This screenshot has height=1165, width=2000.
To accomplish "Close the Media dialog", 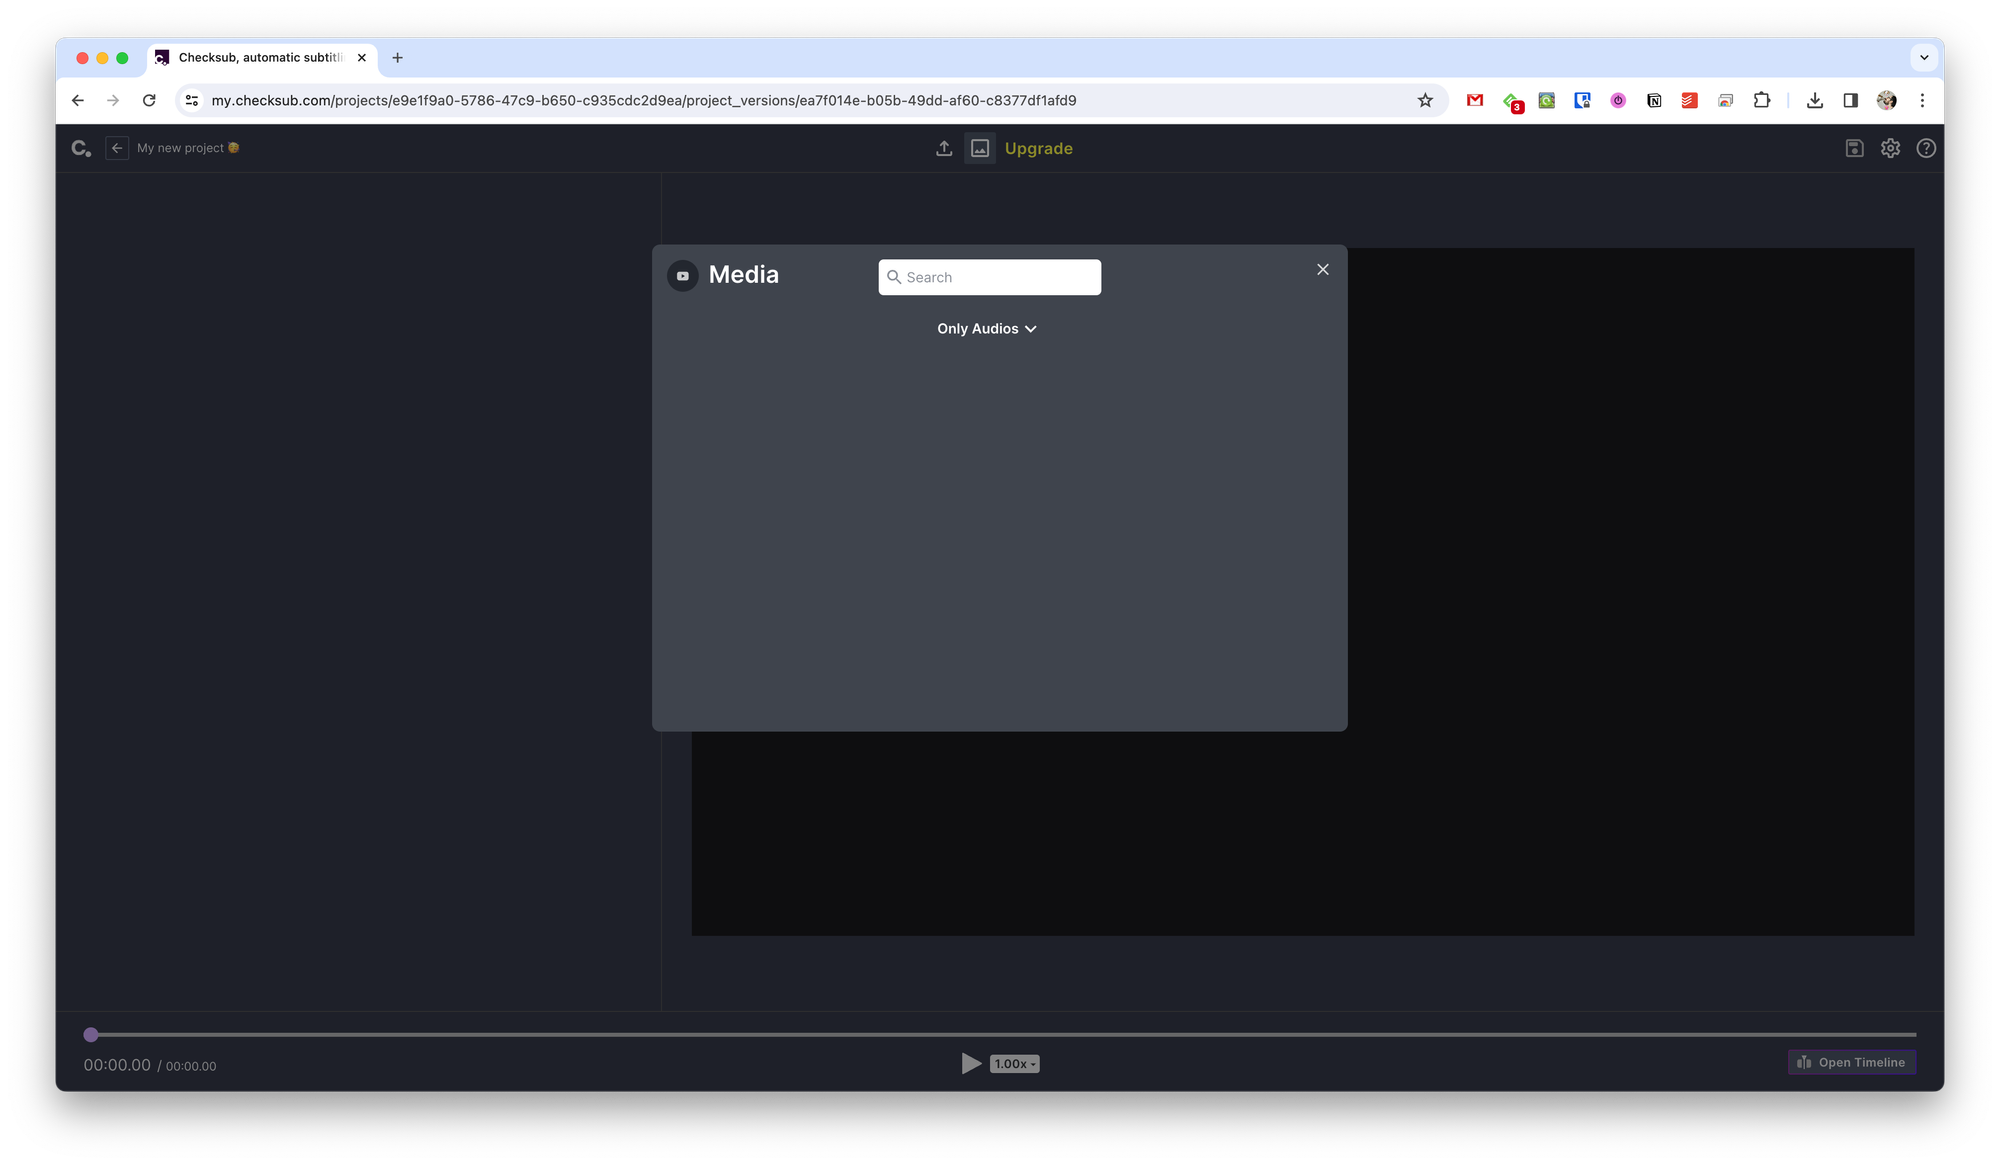I will (1323, 269).
